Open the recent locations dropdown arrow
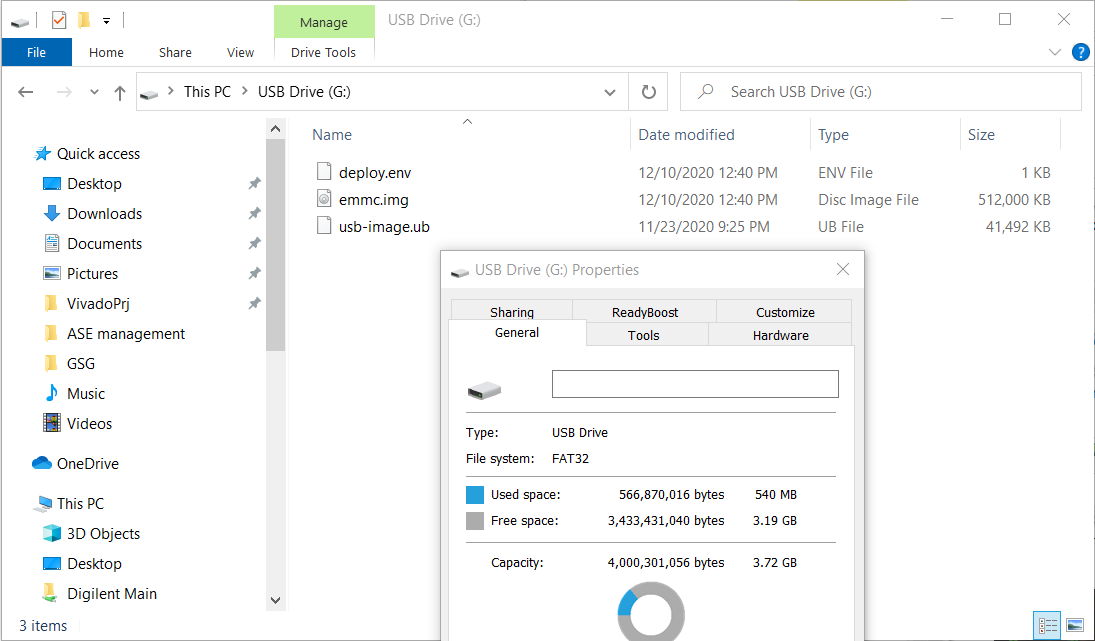Image resolution: width=1095 pixels, height=641 pixels. pos(94,92)
